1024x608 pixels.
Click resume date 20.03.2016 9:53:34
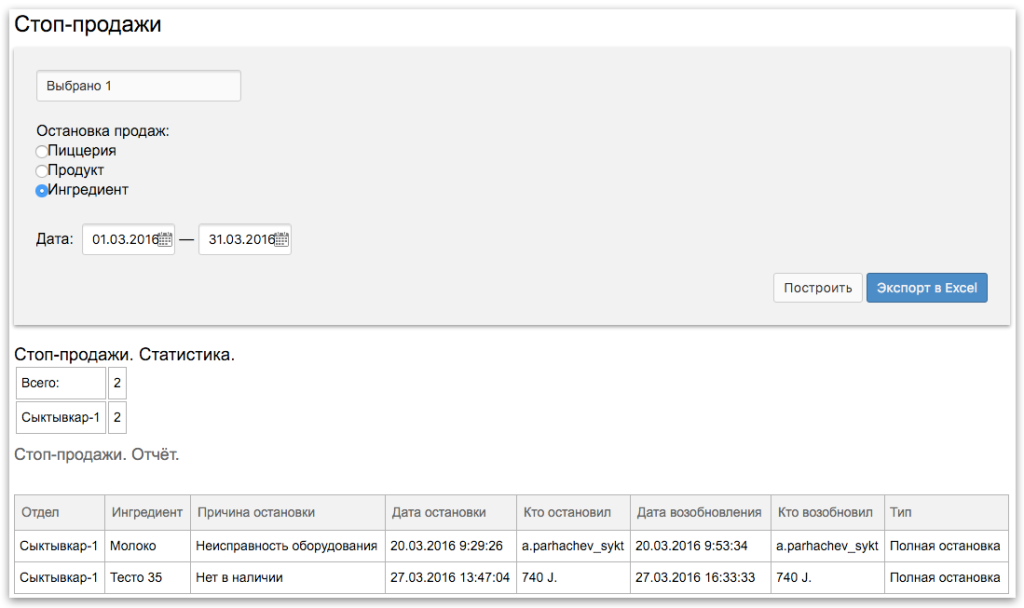pyautogui.click(x=701, y=546)
